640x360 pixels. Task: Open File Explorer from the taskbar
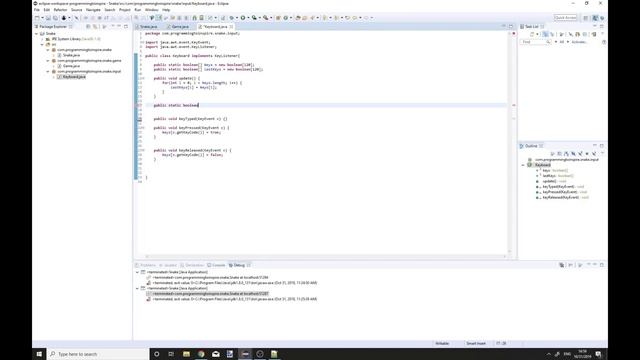pyautogui.click(x=187, y=354)
